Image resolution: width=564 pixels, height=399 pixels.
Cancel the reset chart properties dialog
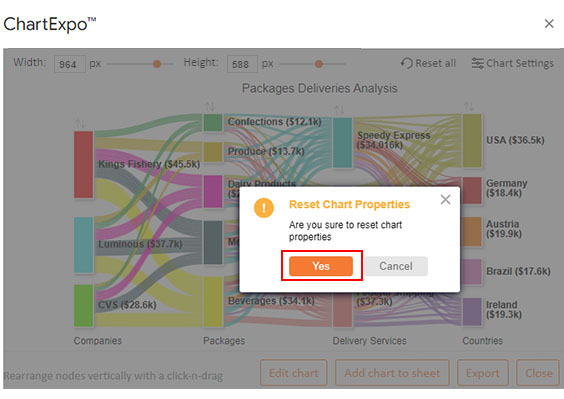(x=396, y=266)
